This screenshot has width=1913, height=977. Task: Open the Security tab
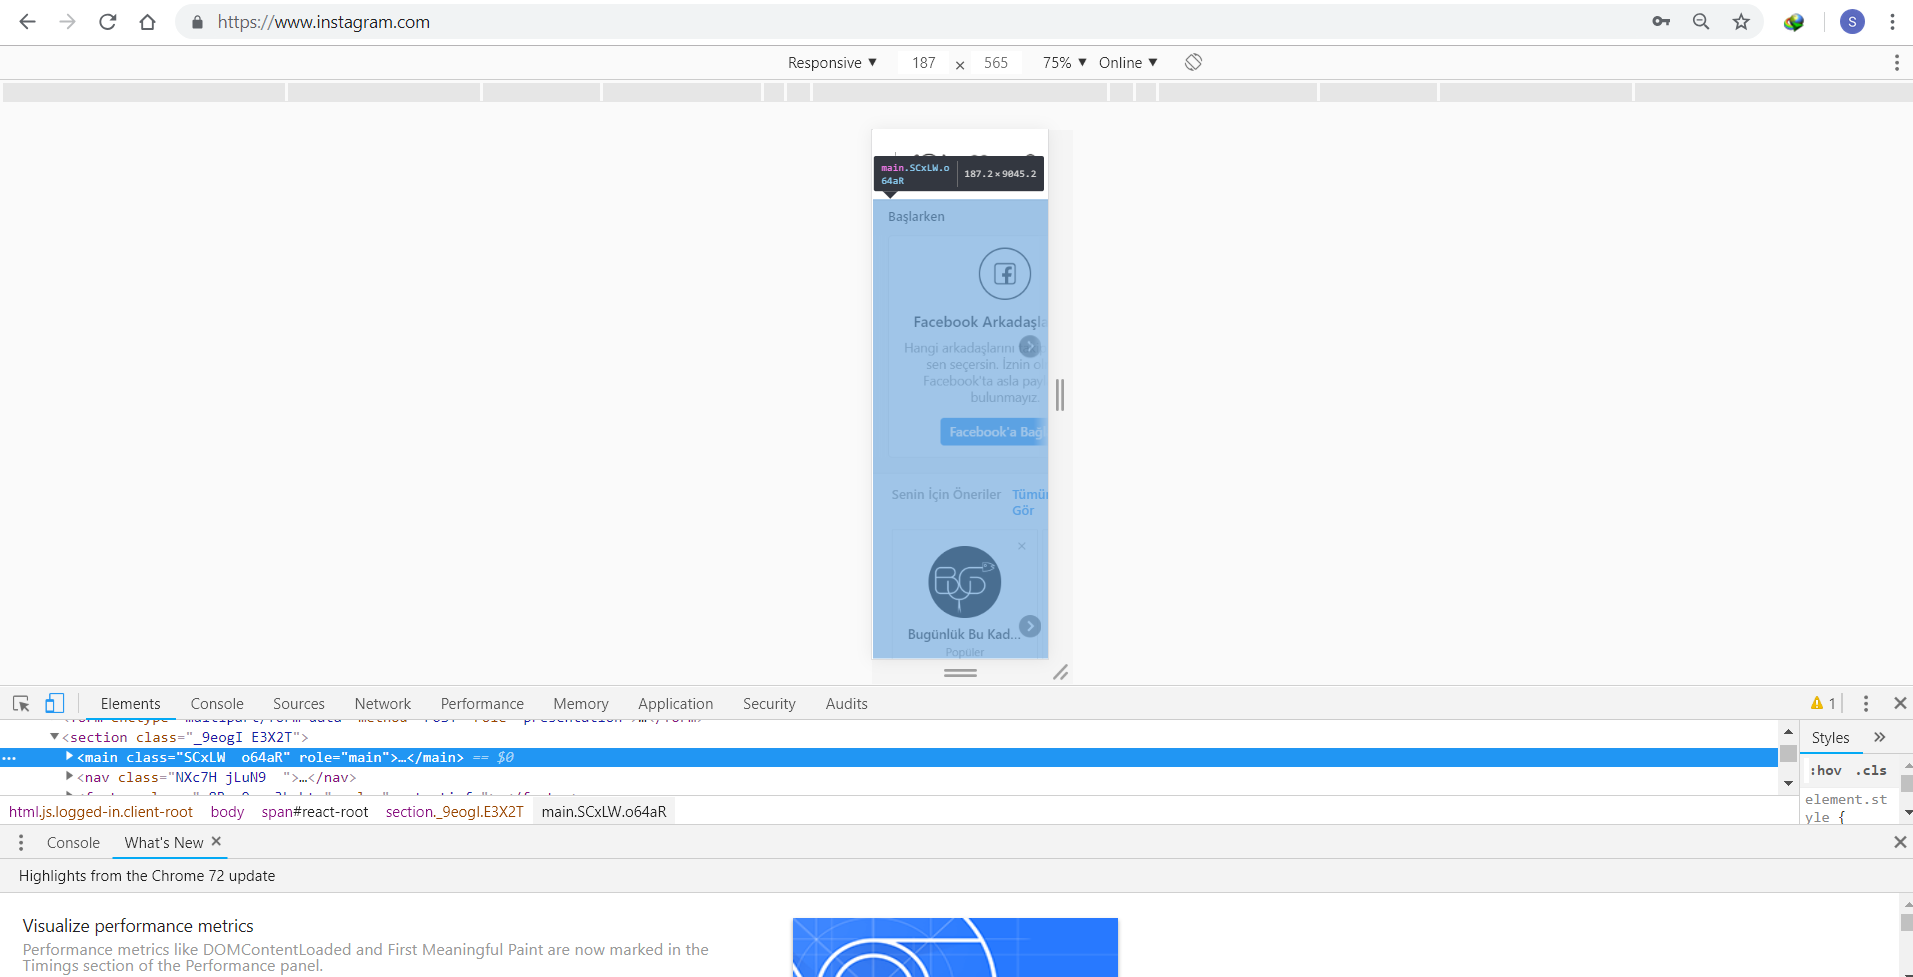tap(769, 704)
